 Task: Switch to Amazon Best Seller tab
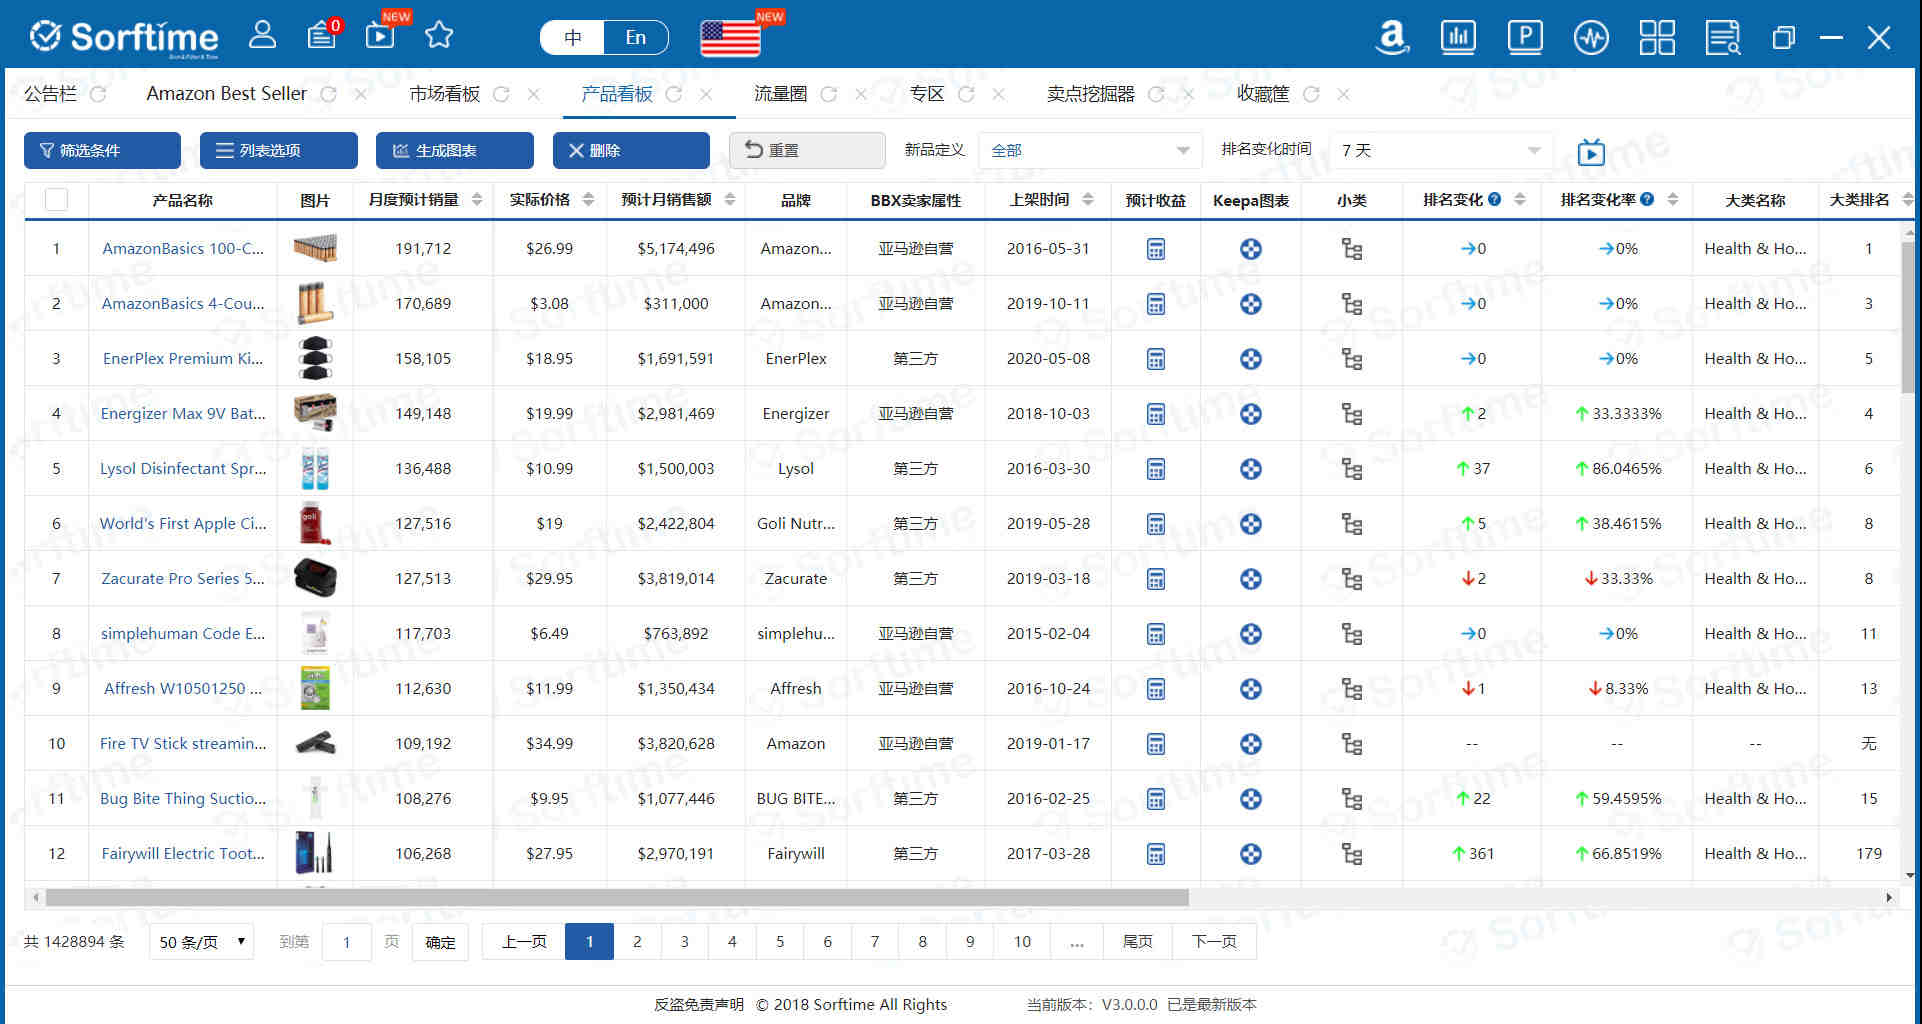pyautogui.click(x=227, y=94)
